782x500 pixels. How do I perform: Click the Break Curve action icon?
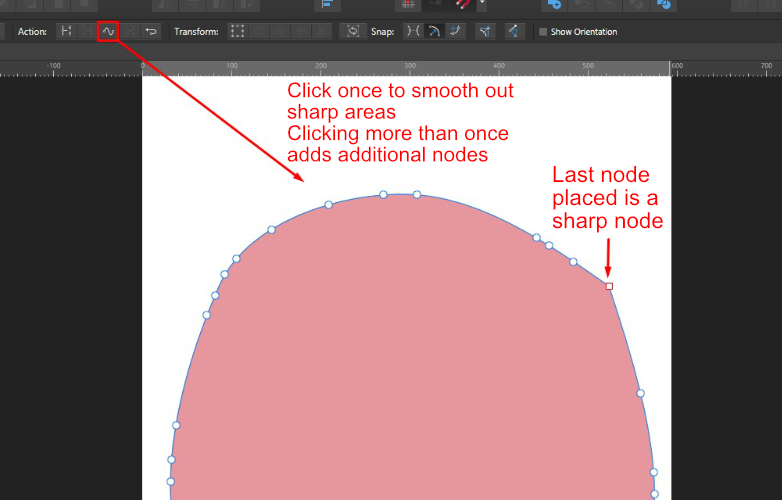pos(66,31)
